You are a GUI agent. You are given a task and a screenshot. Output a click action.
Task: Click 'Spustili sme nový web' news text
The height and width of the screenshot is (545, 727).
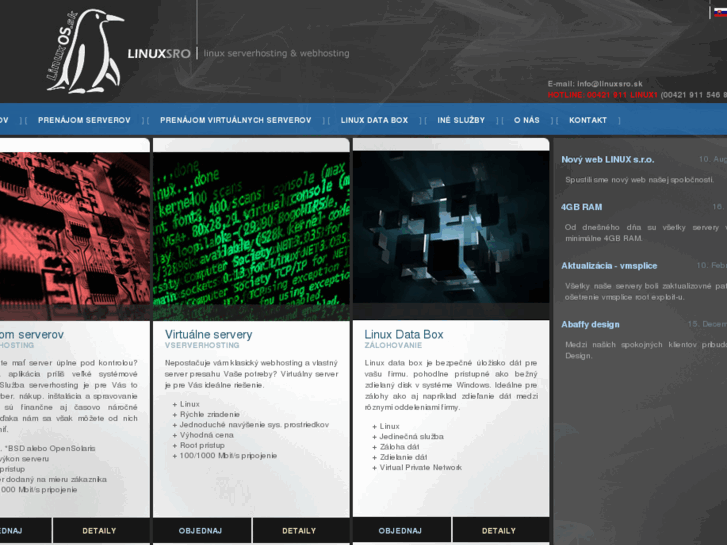(639, 180)
